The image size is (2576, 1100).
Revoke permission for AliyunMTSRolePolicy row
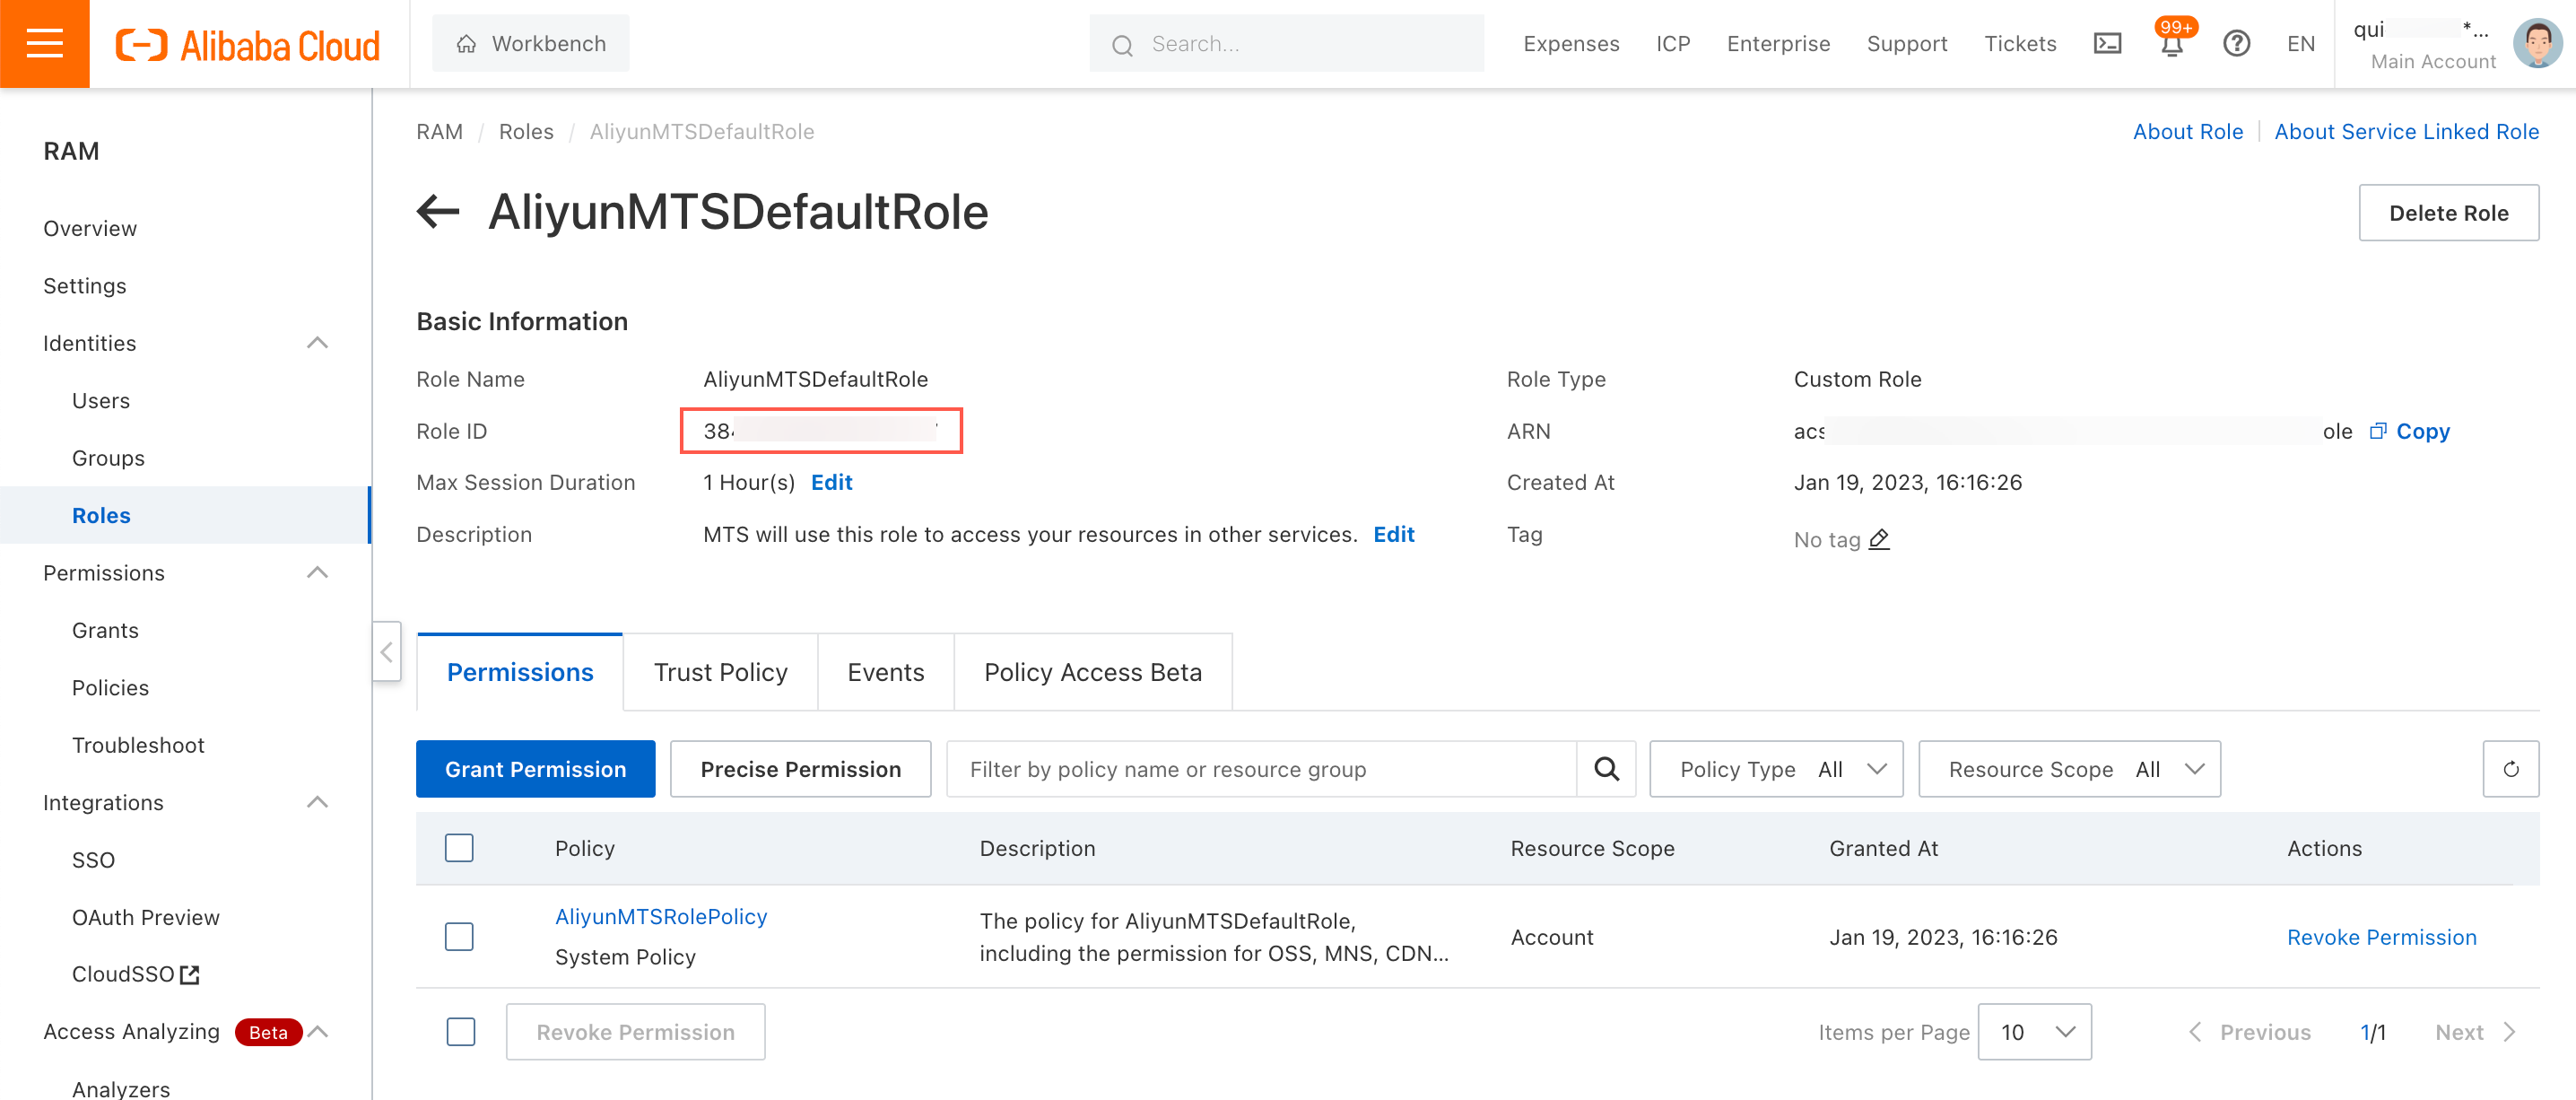click(x=2381, y=937)
